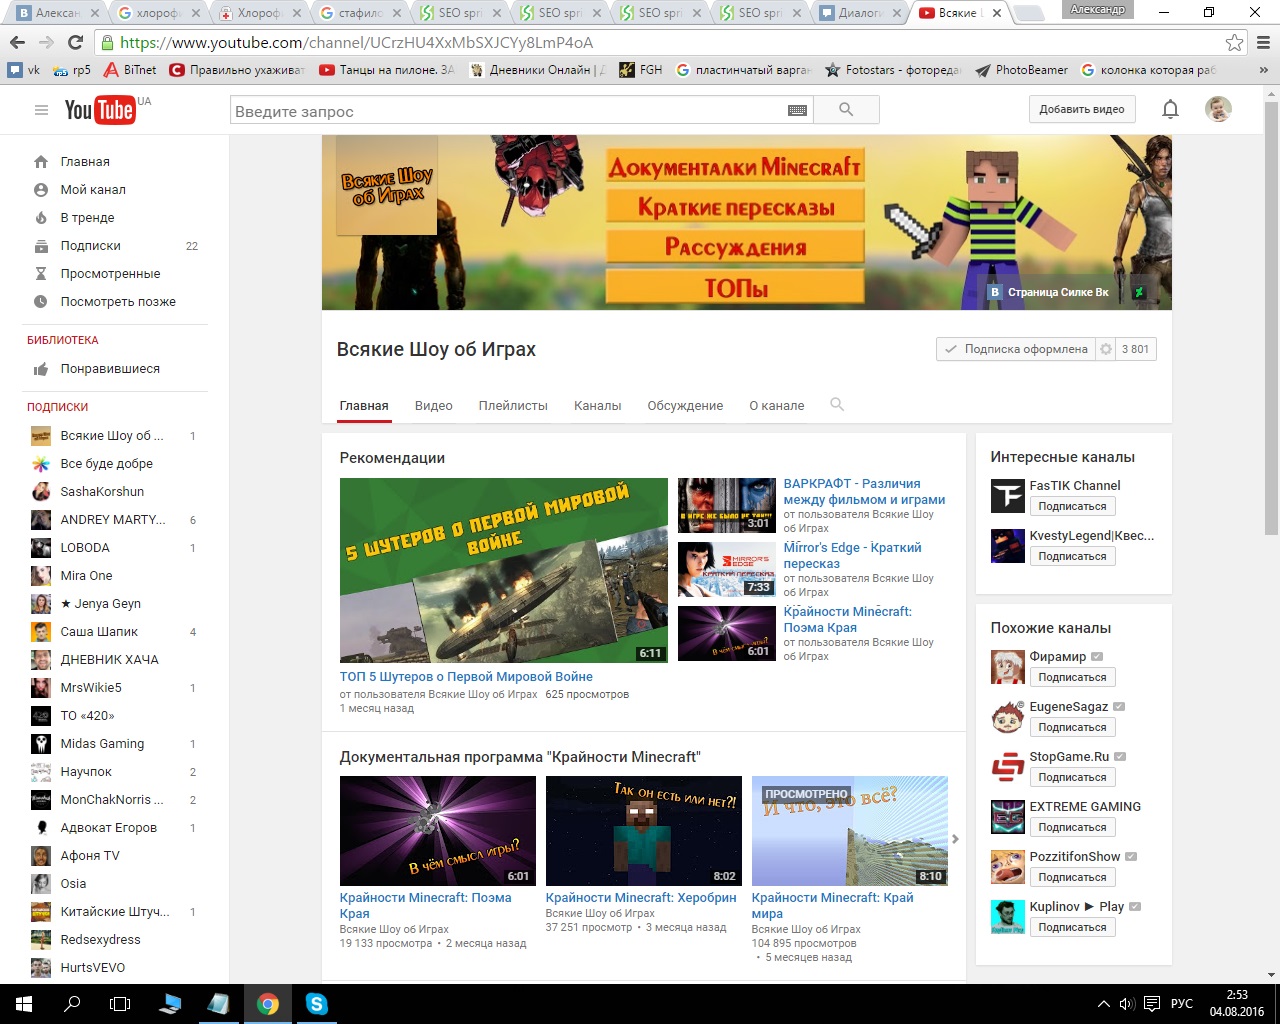Play the Край мира watched thumbnail
The height and width of the screenshot is (1024, 1280).
pos(849,831)
